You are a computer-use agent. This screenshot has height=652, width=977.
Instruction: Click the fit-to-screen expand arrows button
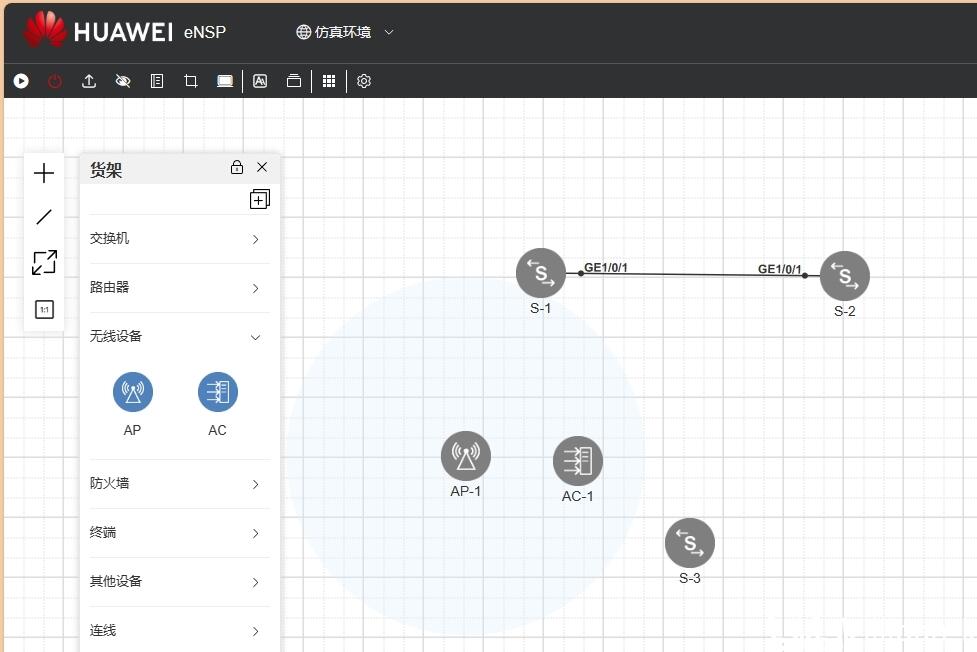tap(44, 263)
